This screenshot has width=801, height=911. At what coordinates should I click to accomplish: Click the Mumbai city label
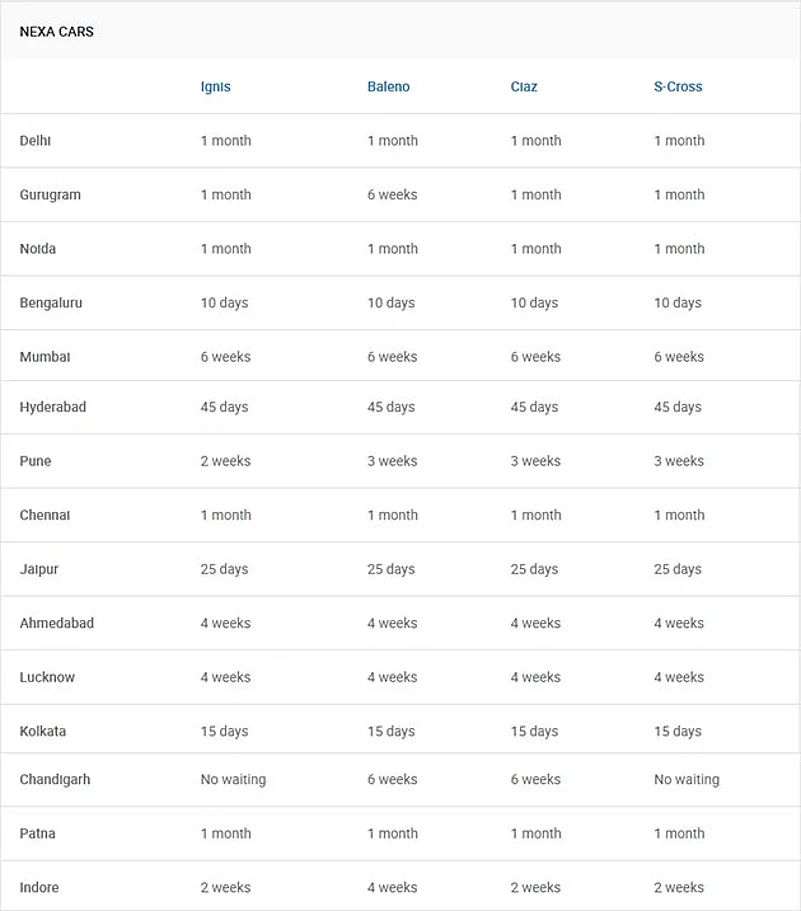point(45,357)
